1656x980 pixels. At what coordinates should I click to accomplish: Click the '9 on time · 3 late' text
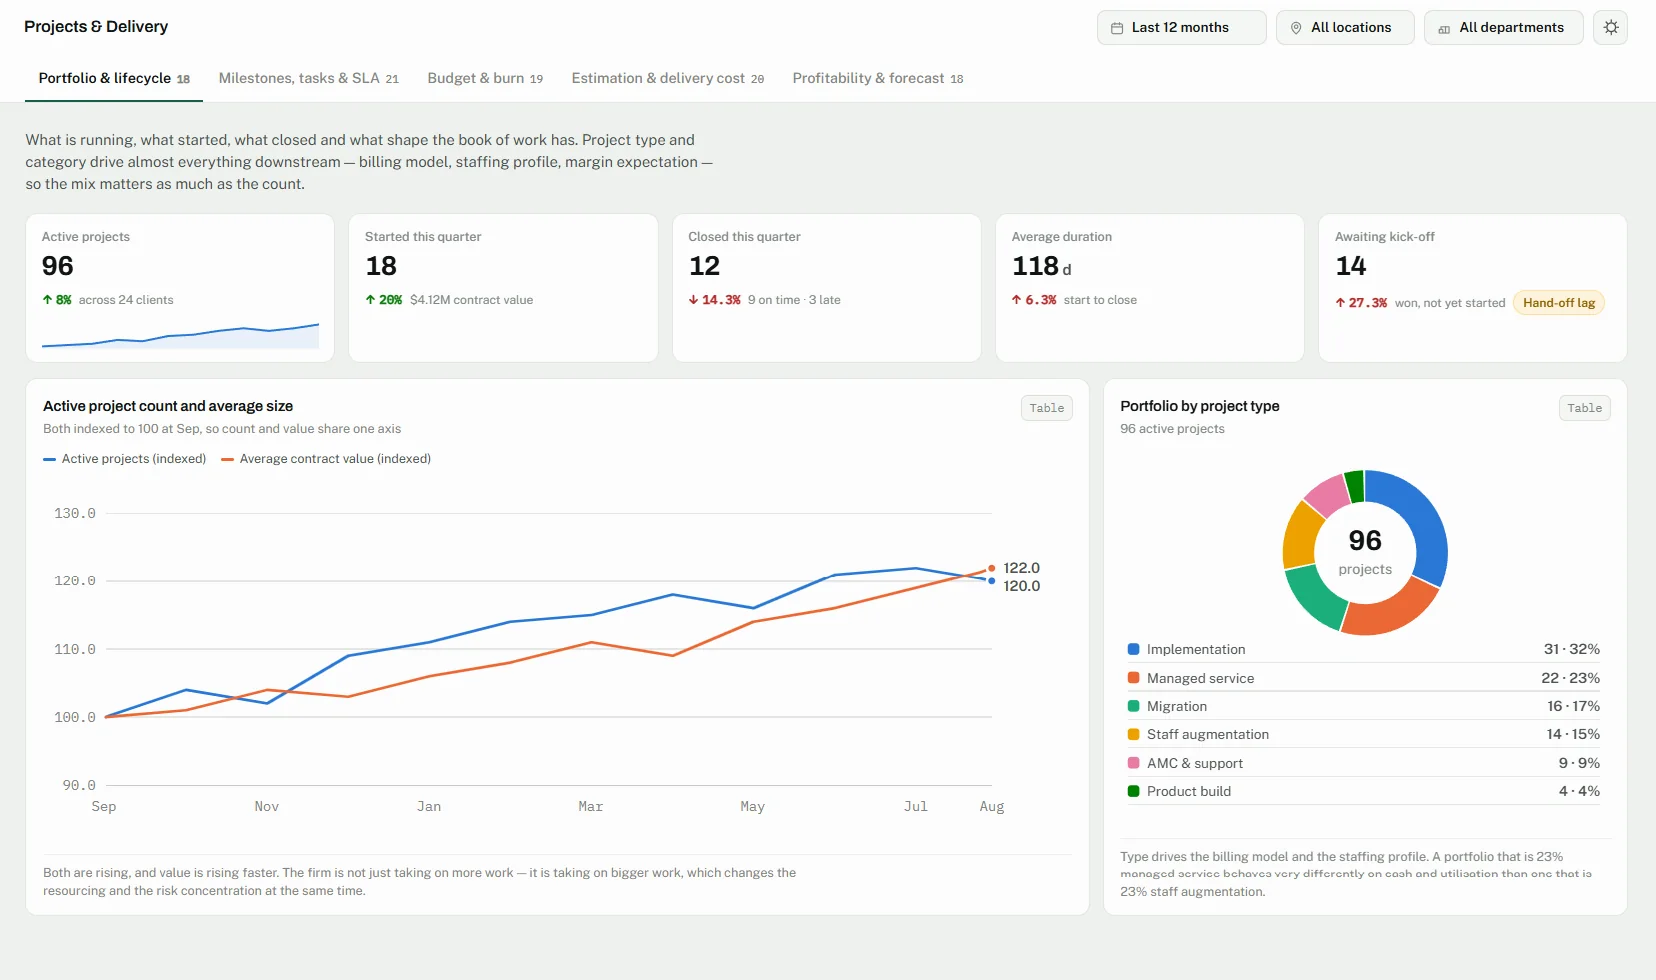tap(794, 300)
